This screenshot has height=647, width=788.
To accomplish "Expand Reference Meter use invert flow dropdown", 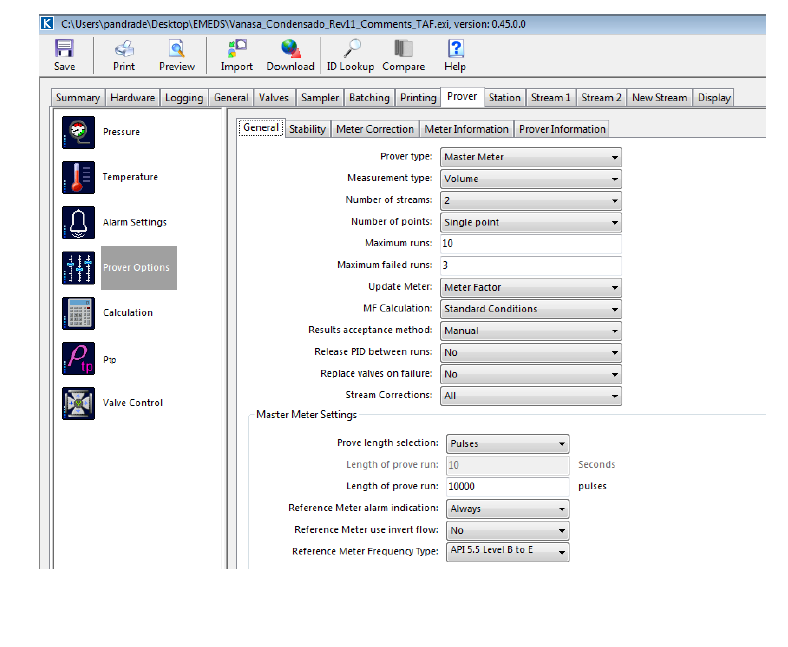I will point(508,530).
